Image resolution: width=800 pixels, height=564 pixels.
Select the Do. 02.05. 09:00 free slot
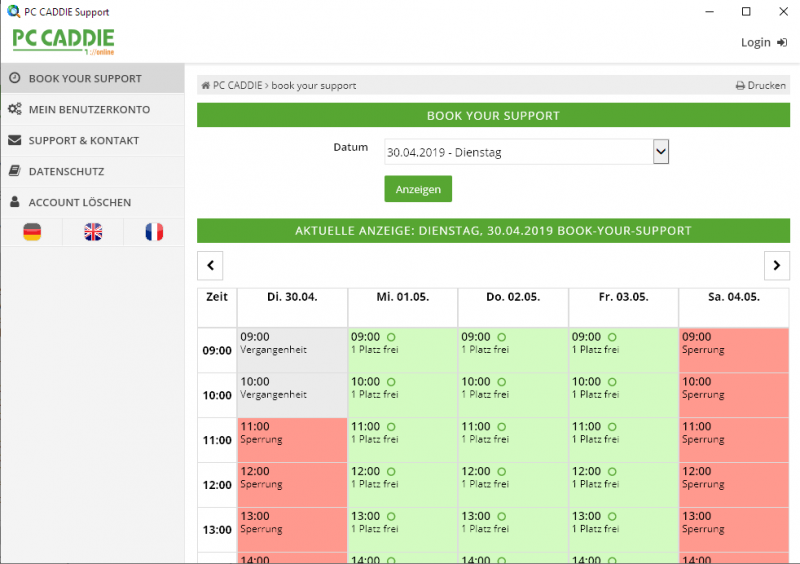[x=513, y=350]
